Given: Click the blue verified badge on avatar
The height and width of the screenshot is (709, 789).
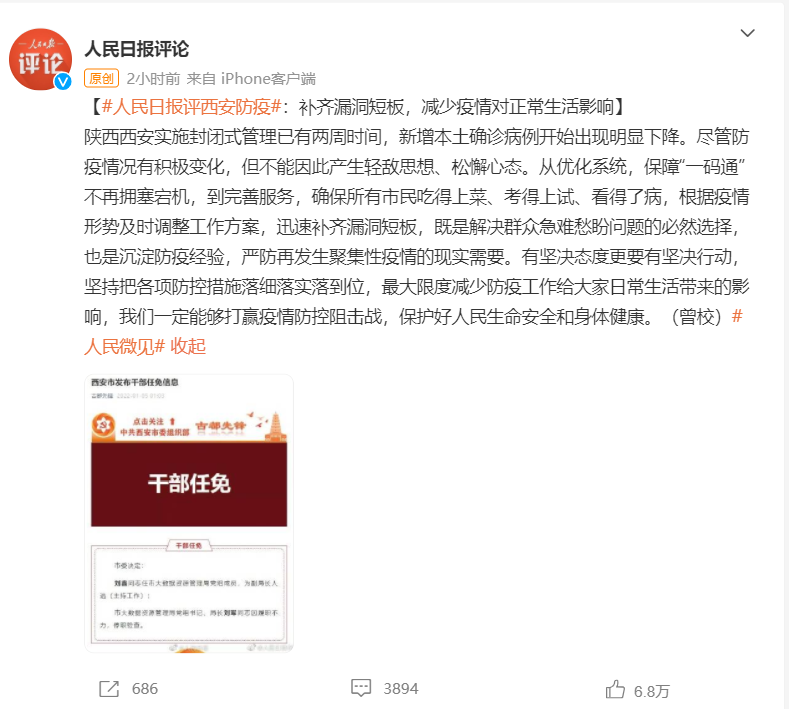Looking at the screenshot, I should coord(63,81).
